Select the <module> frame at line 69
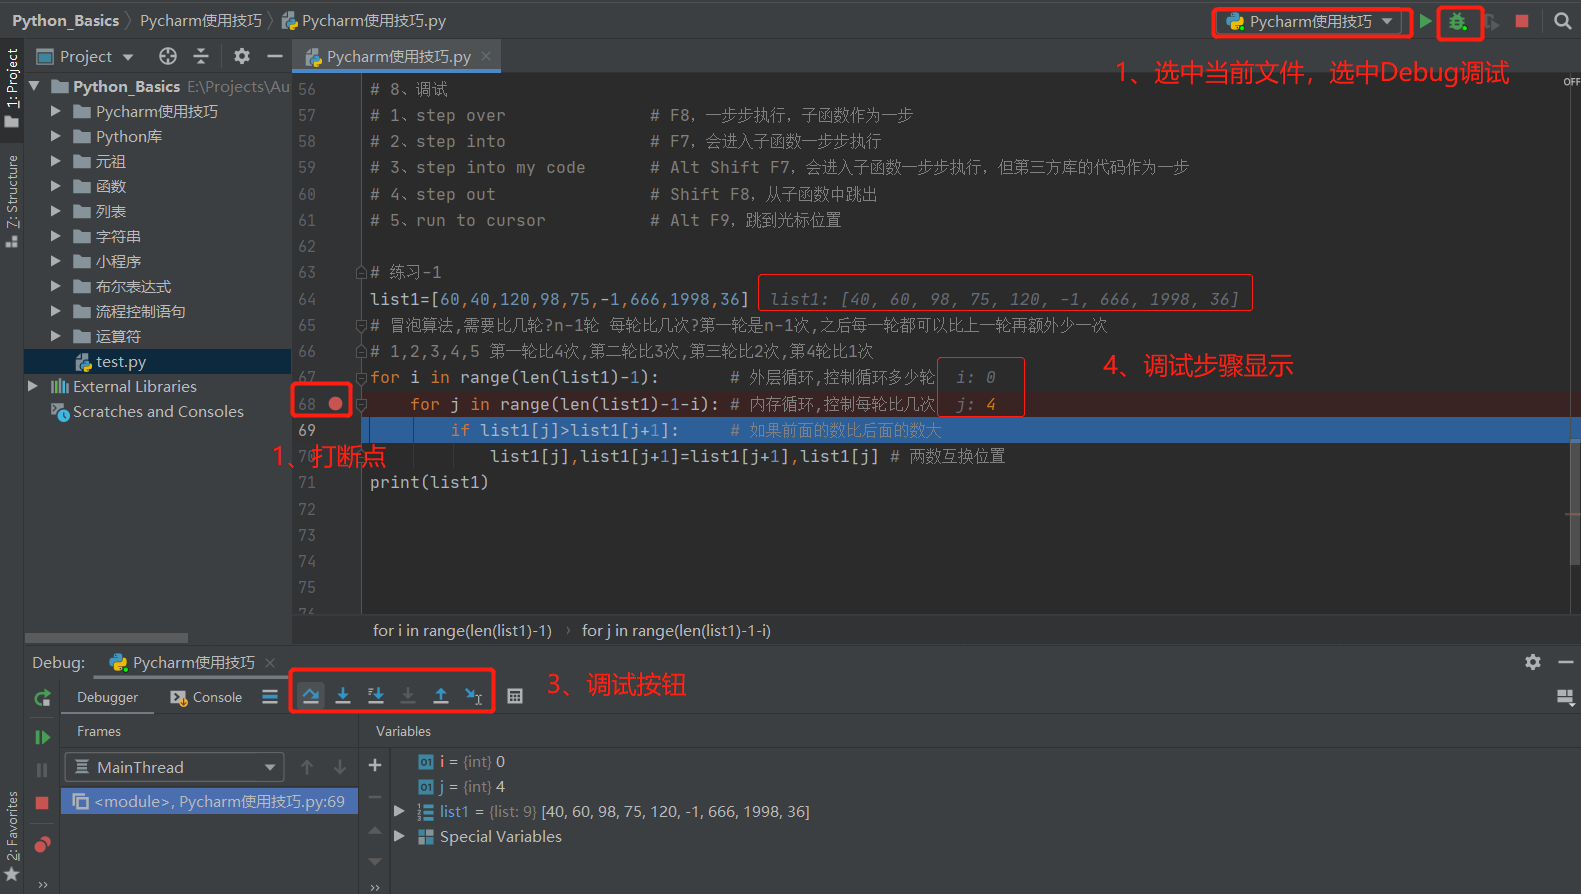Image resolution: width=1581 pixels, height=894 pixels. tap(209, 801)
